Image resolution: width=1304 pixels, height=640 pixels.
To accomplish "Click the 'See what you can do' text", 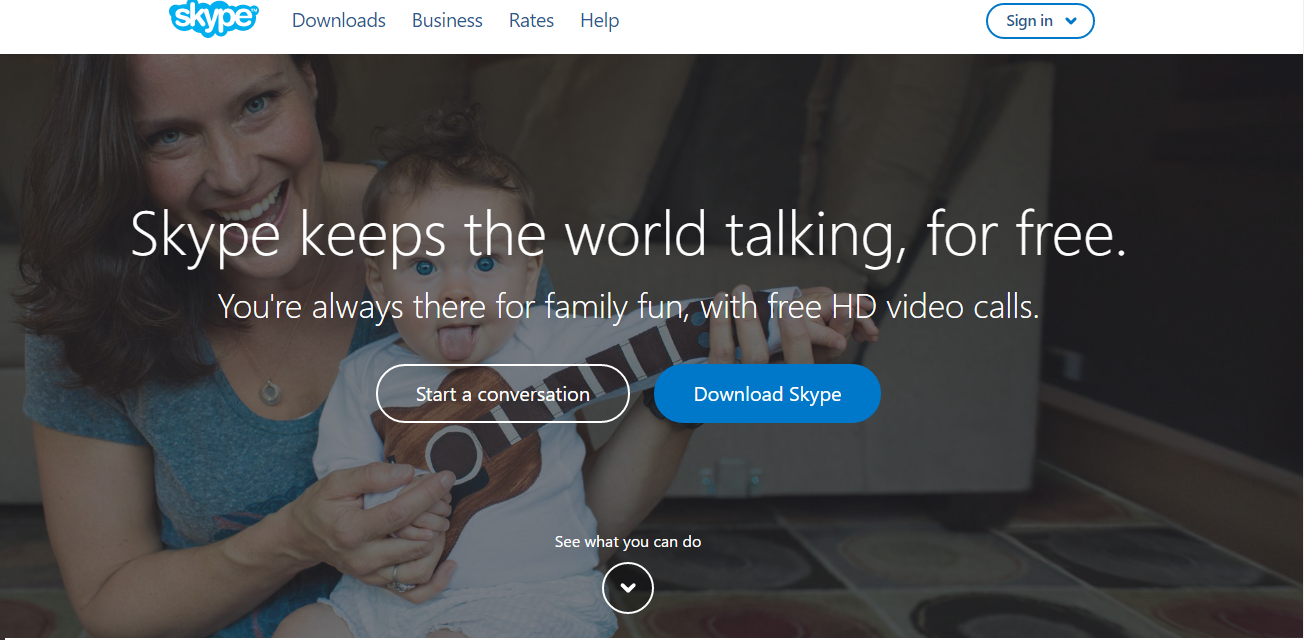I will [x=628, y=542].
